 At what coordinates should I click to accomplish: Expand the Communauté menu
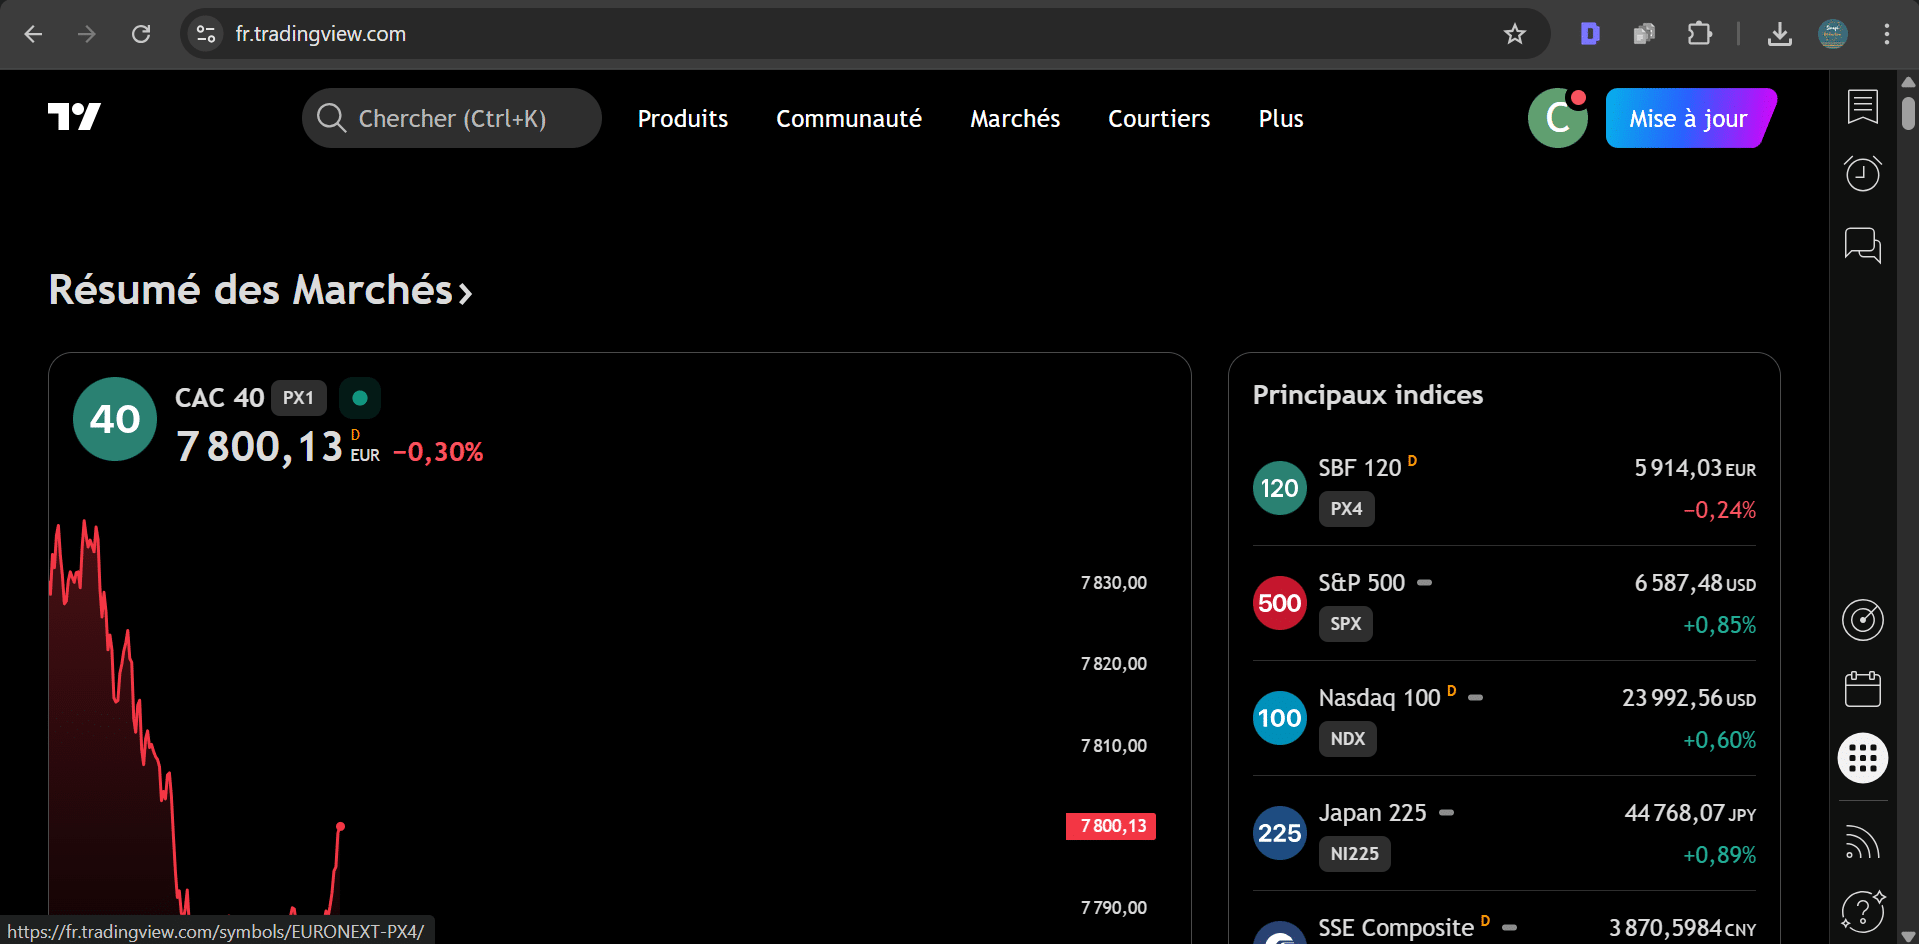(848, 119)
